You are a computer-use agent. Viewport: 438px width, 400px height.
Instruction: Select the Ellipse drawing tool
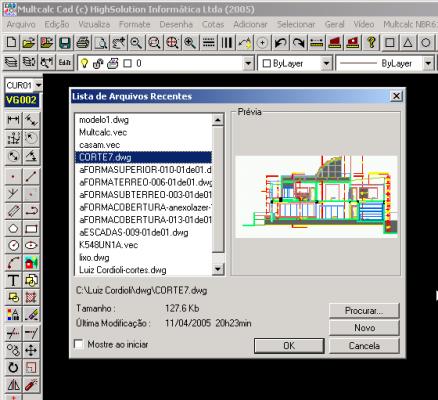(31, 246)
